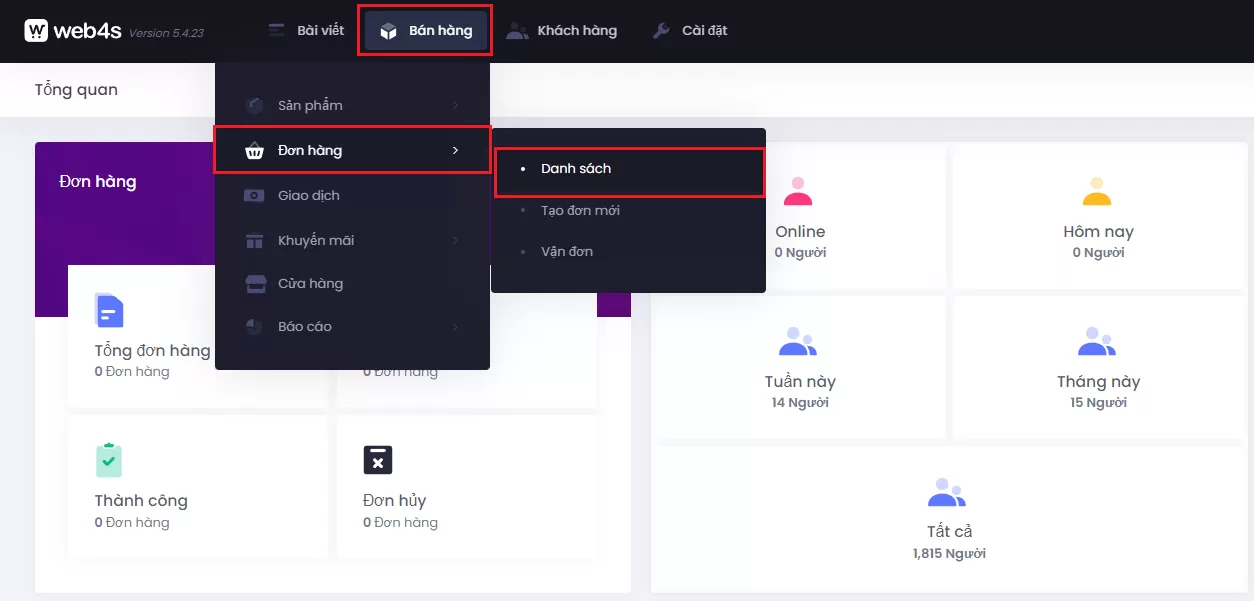Expand the Báo cáo submenu arrow
The height and width of the screenshot is (601, 1254).
455,327
